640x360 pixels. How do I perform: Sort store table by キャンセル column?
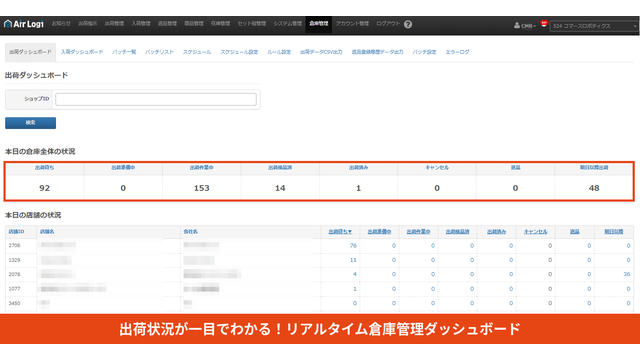[x=536, y=232]
